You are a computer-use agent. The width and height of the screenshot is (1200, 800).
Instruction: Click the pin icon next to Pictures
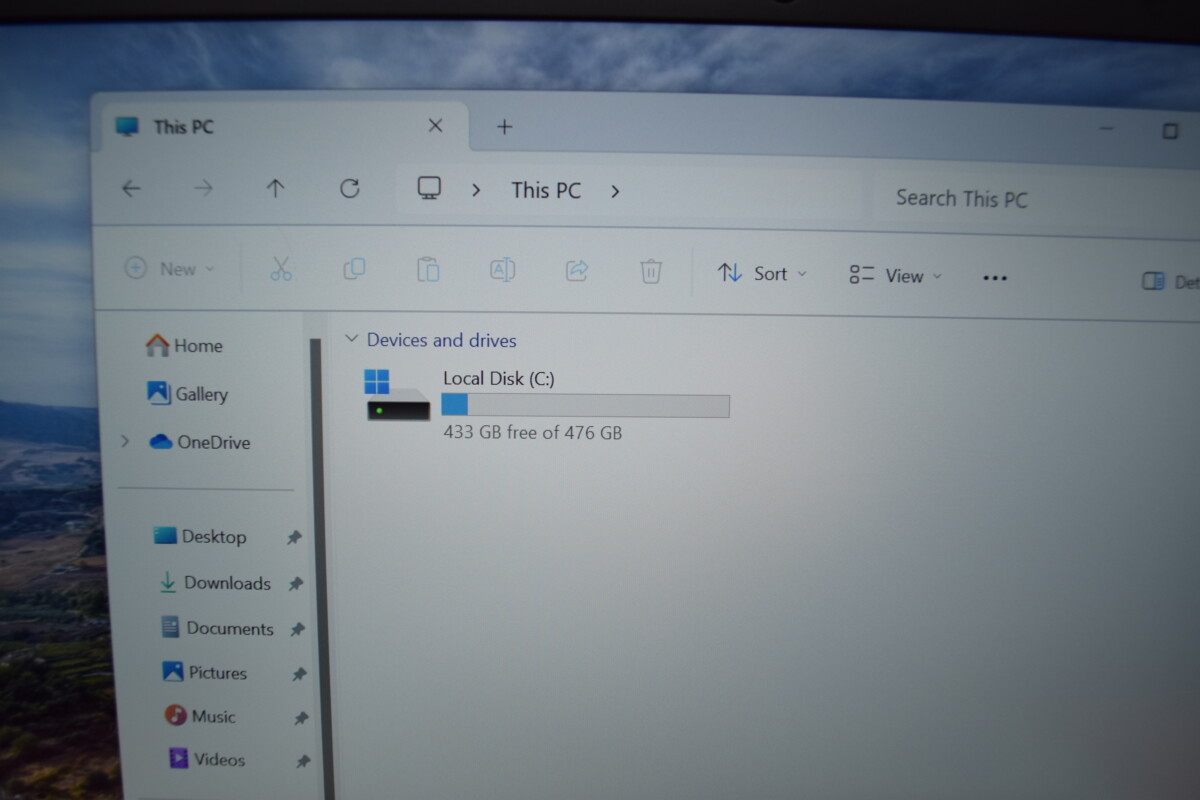(x=299, y=675)
